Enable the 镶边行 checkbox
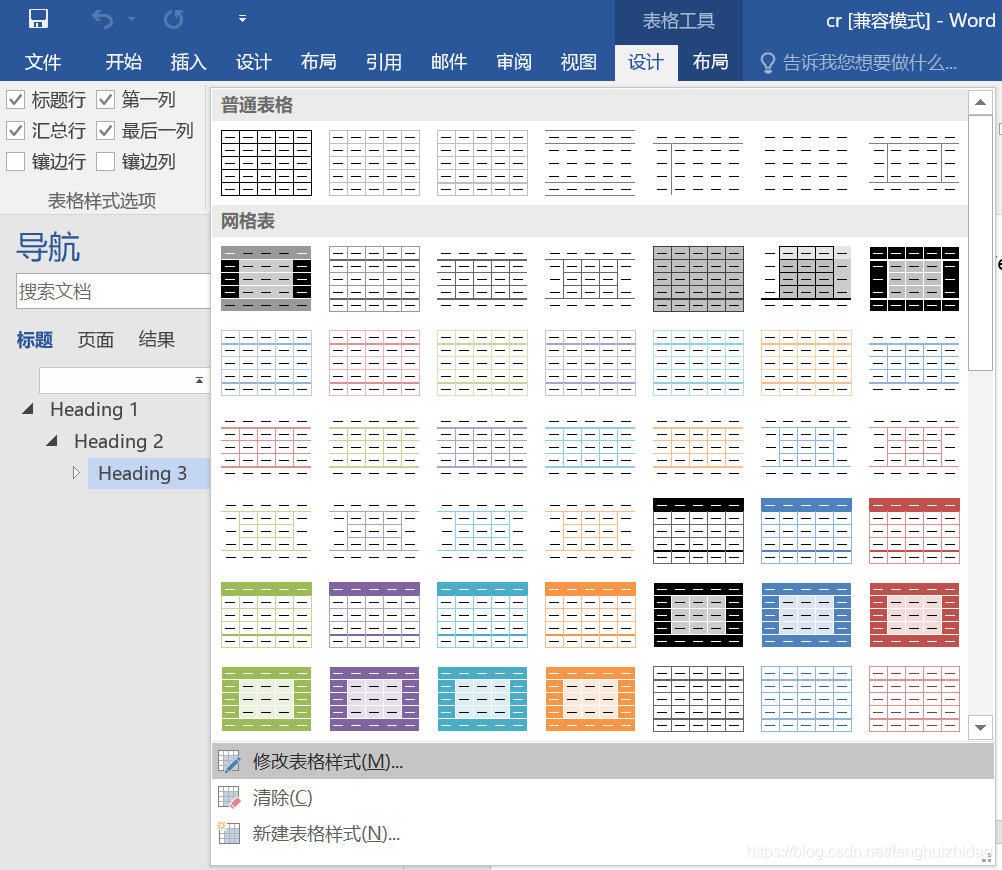The height and width of the screenshot is (870, 1002). (14, 161)
